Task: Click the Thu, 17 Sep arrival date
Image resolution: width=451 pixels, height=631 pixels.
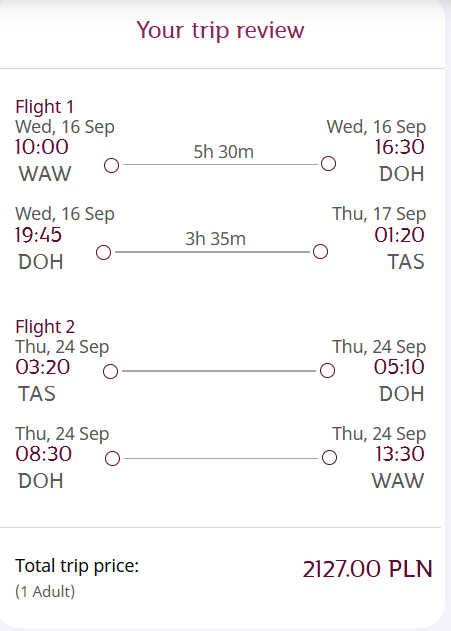Action: 379,214
